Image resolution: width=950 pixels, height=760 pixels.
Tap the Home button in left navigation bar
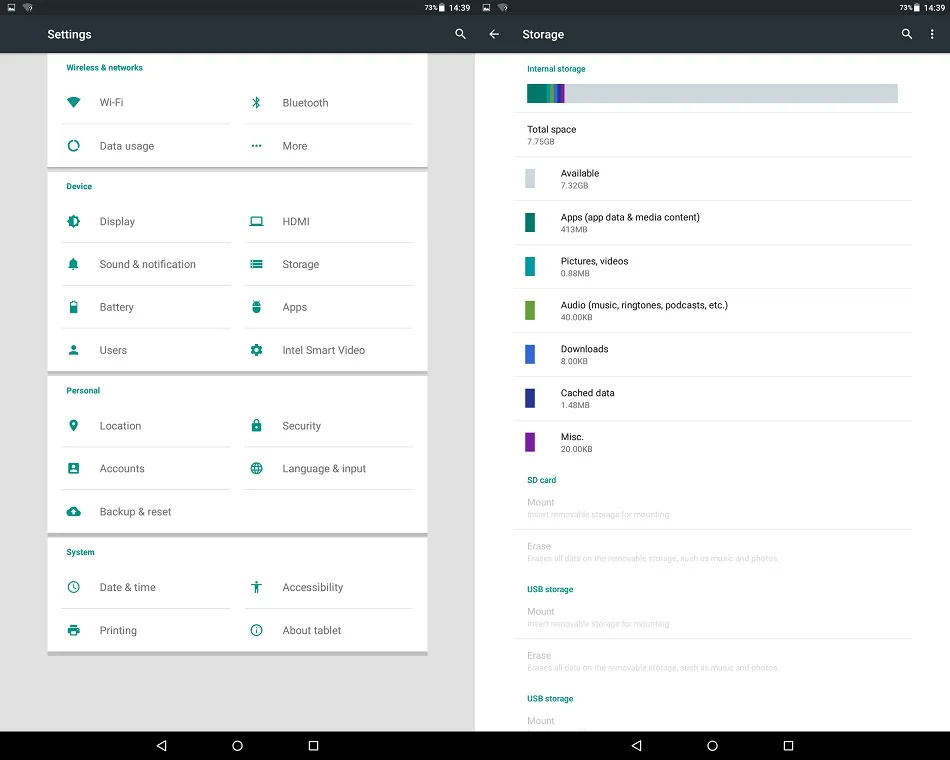click(x=238, y=745)
